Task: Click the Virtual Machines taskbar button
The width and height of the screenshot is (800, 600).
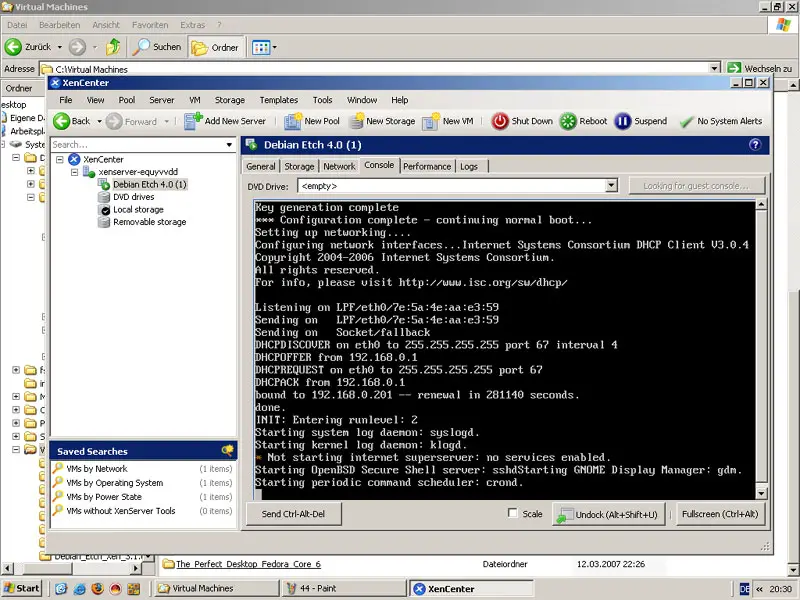Action: point(216,588)
